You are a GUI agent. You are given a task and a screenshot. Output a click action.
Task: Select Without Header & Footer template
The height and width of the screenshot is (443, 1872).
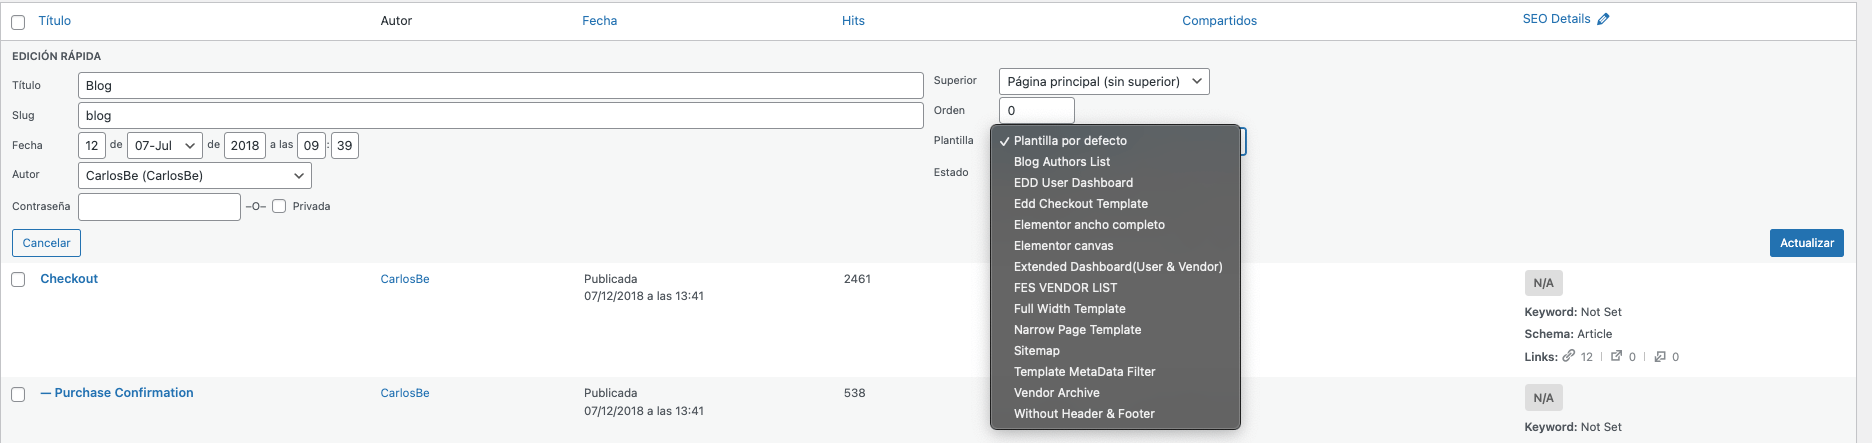[1084, 414]
